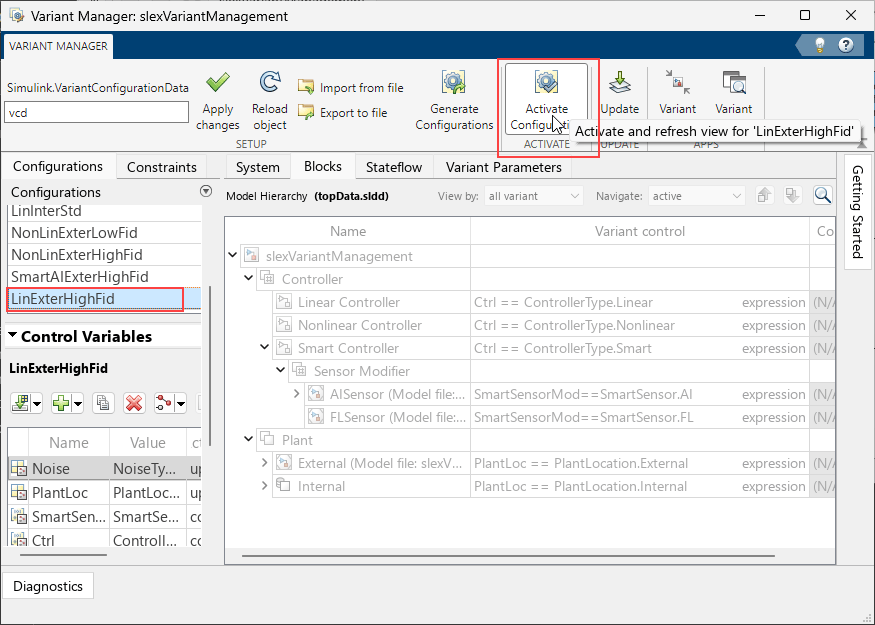Open the Getting Started side panel
The width and height of the screenshot is (875, 625).
tap(857, 212)
